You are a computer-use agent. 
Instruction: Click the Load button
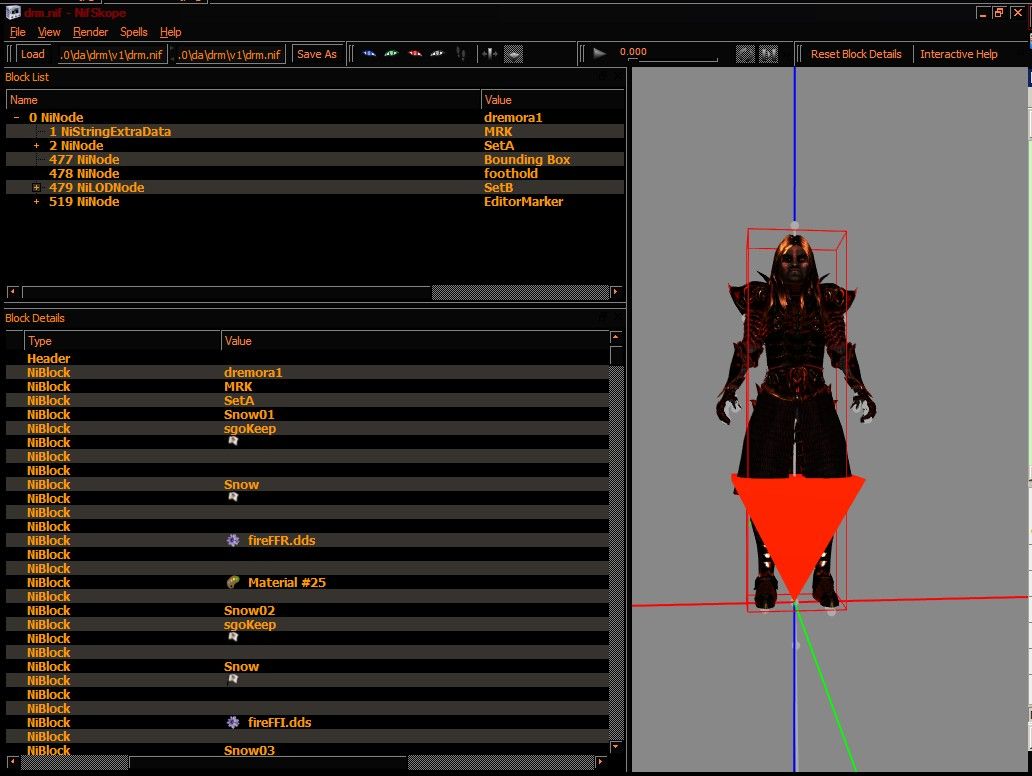coord(33,54)
